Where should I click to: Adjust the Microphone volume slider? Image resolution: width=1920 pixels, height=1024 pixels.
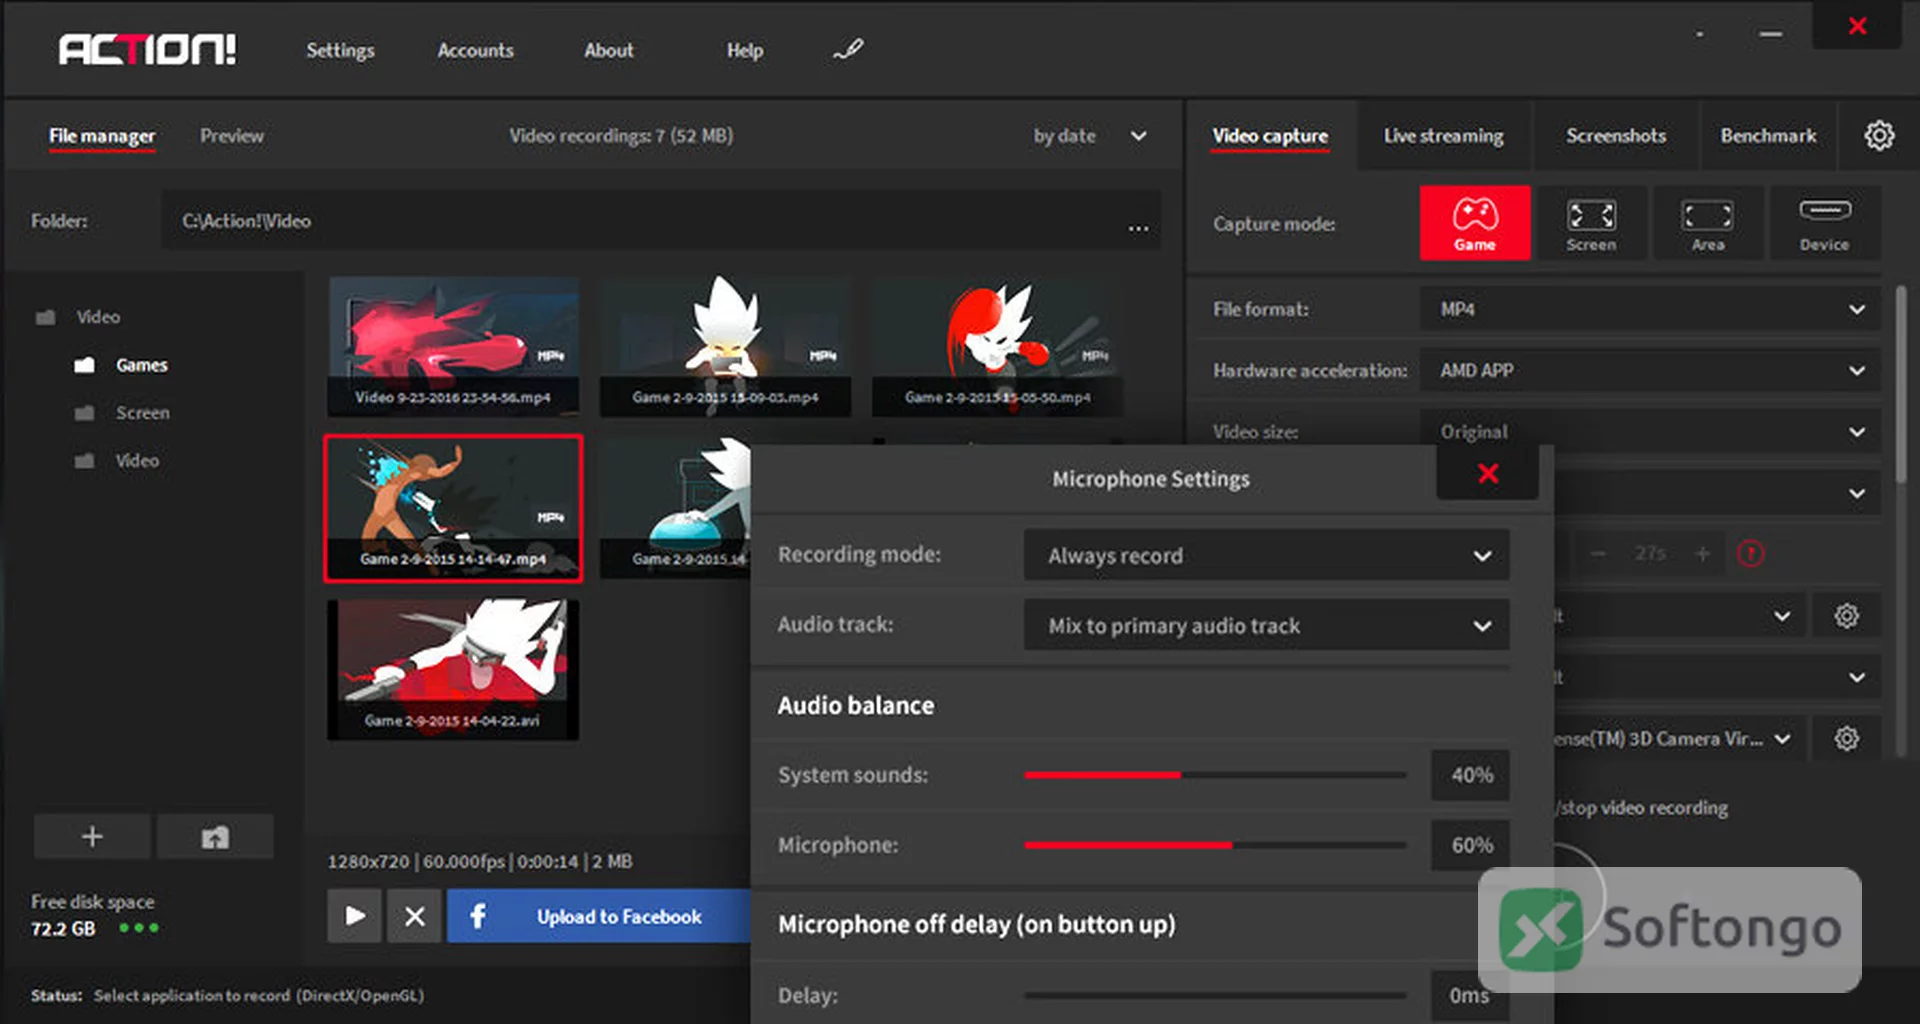point(1215,845)
